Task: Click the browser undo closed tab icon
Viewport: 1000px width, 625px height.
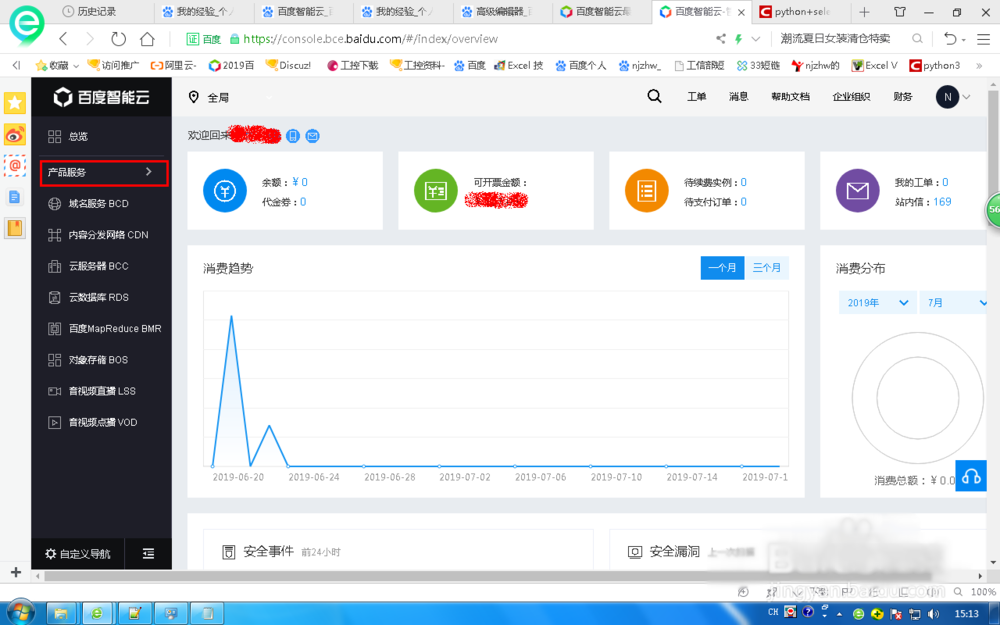Action: 950,39
